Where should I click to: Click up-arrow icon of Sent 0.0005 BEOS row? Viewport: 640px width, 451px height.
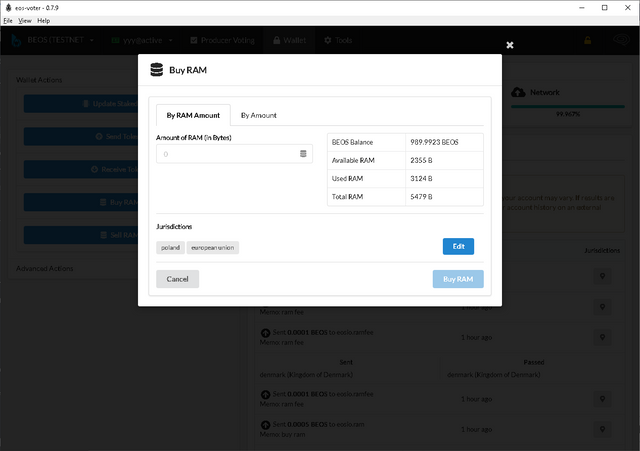pos(265,425)
